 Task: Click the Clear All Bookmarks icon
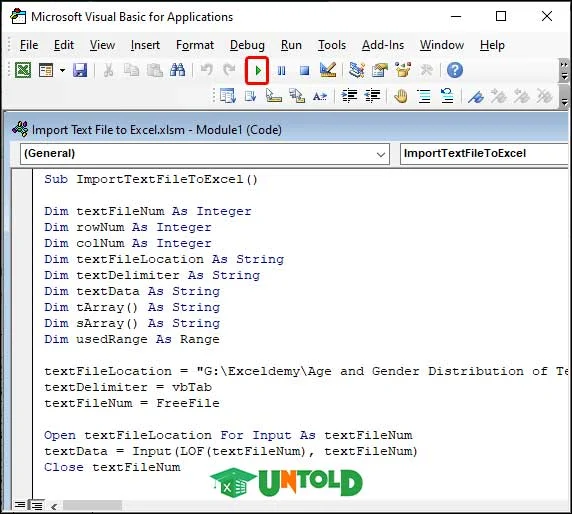coord(544,96)
